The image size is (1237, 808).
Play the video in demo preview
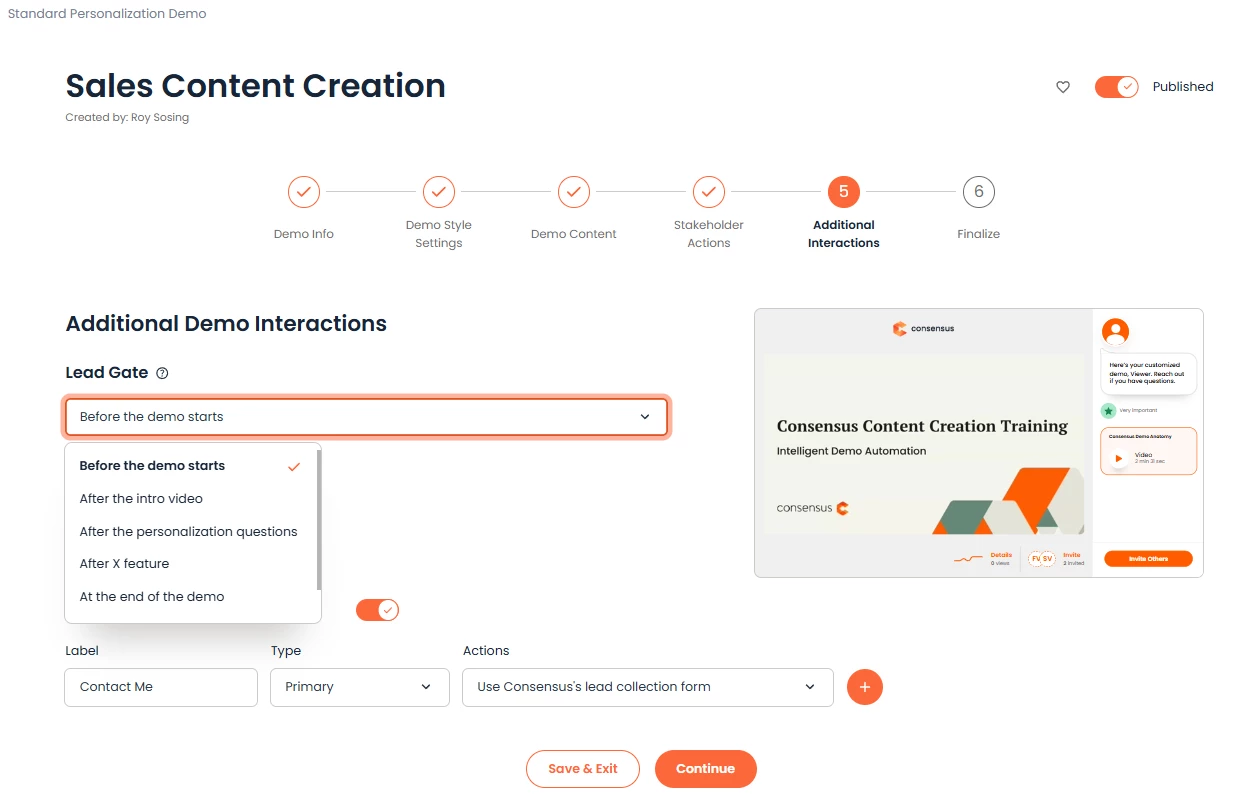(x=1118, y=458)
